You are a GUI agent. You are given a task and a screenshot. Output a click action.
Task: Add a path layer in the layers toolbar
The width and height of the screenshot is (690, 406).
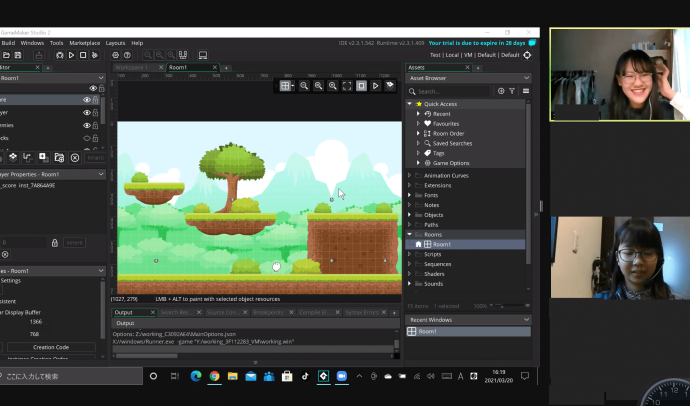coord(28,157)
